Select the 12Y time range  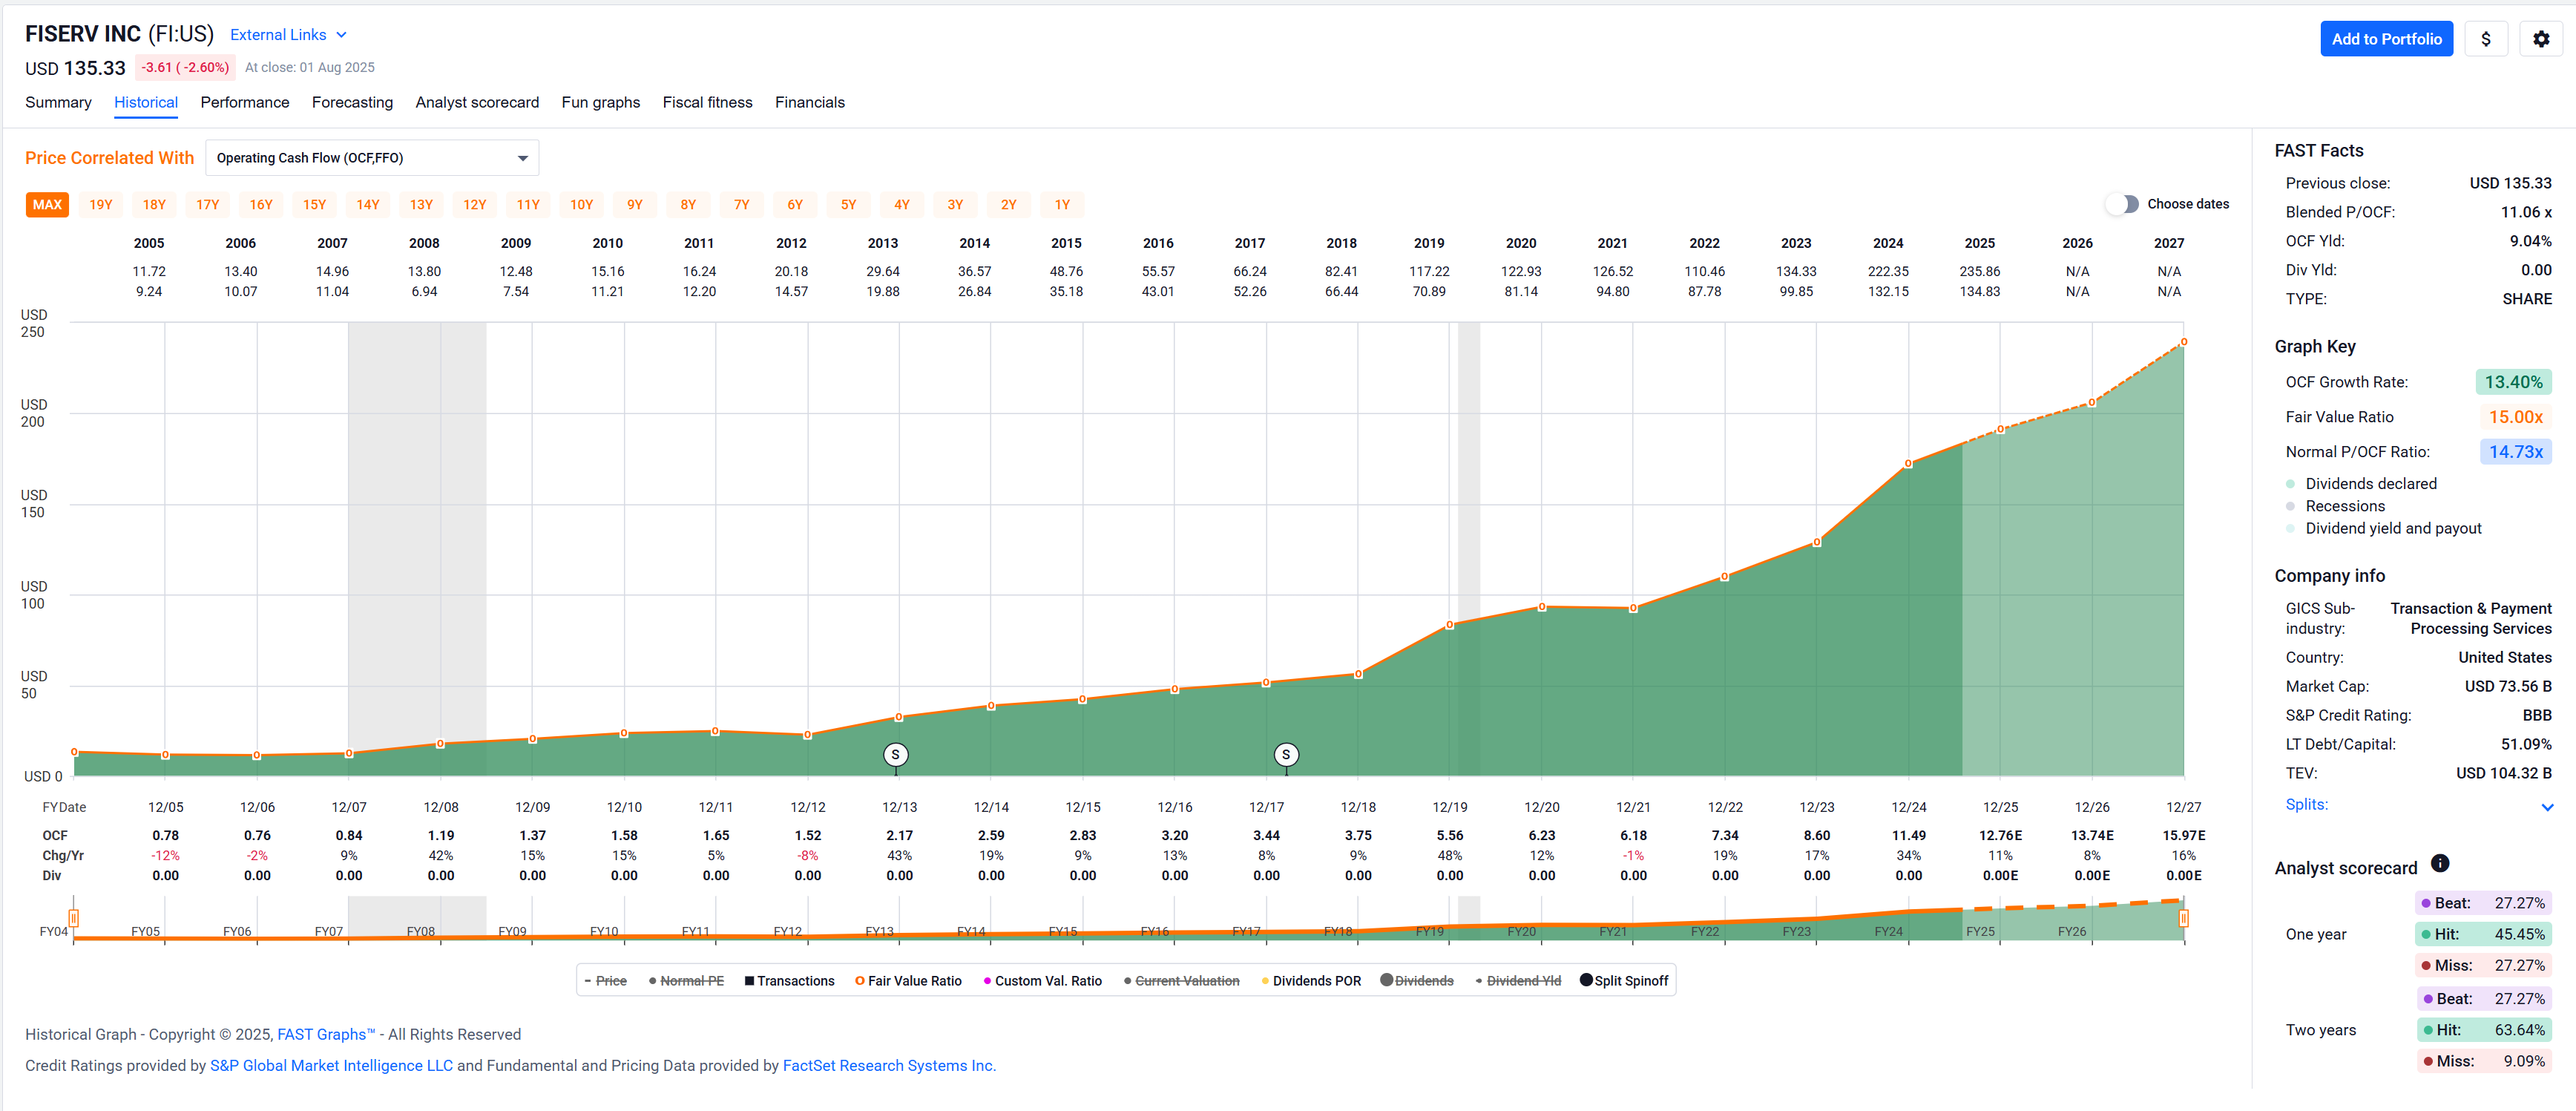(475, 205)
